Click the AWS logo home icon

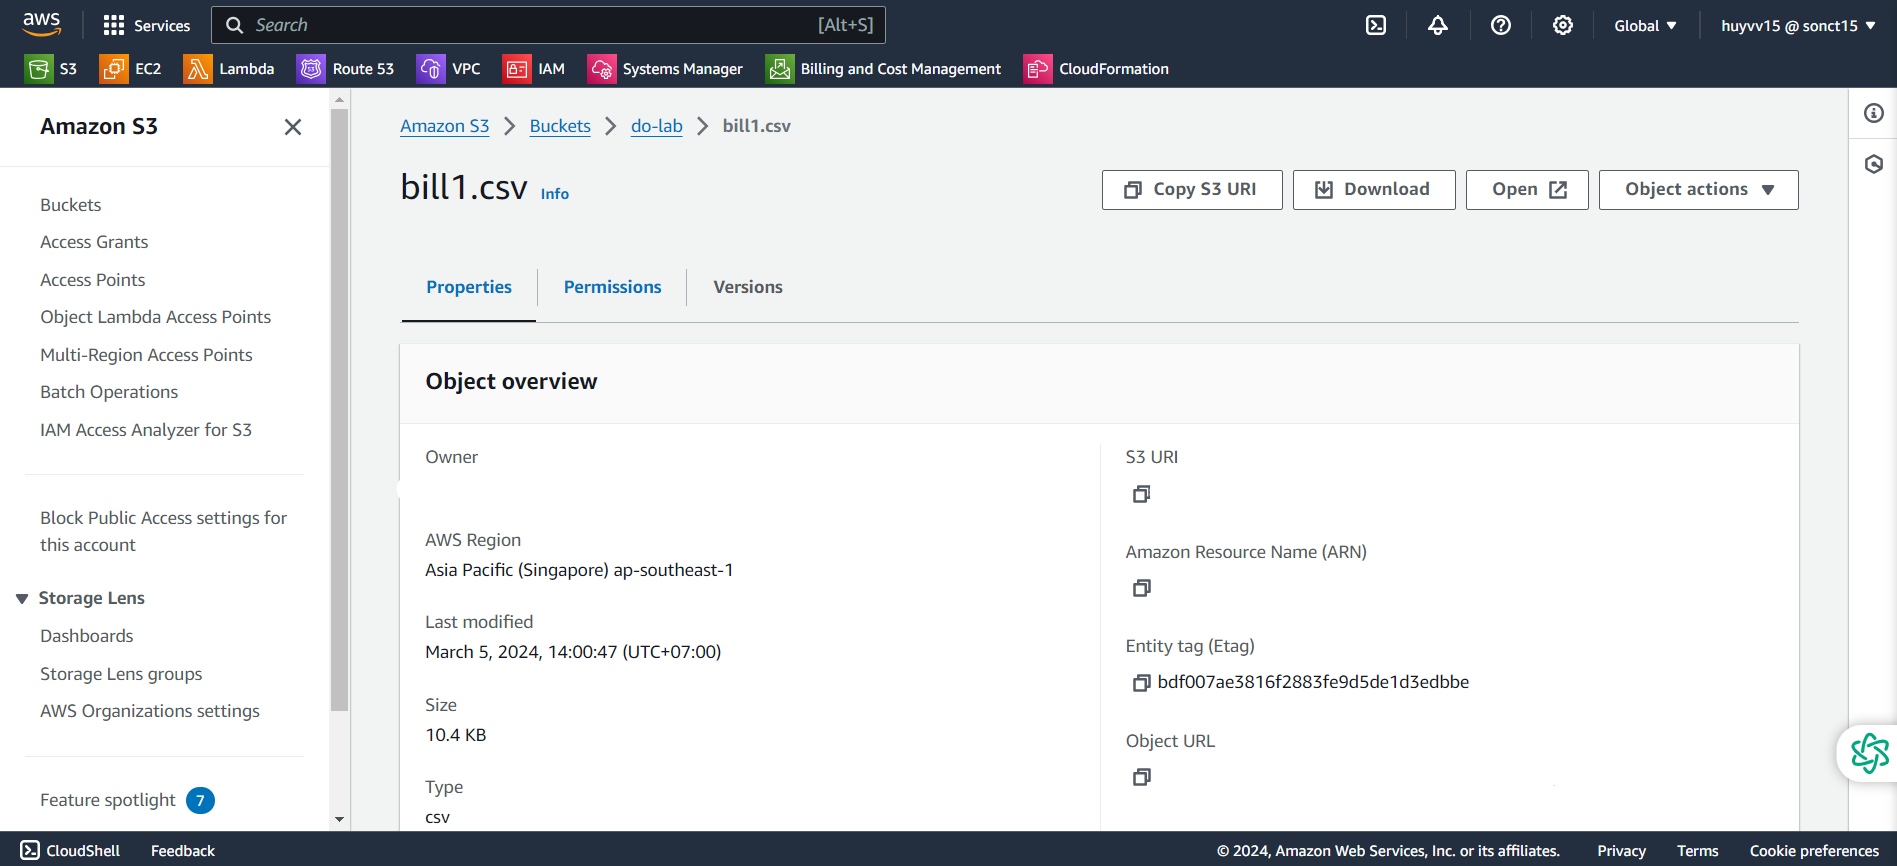coord(41,24)
